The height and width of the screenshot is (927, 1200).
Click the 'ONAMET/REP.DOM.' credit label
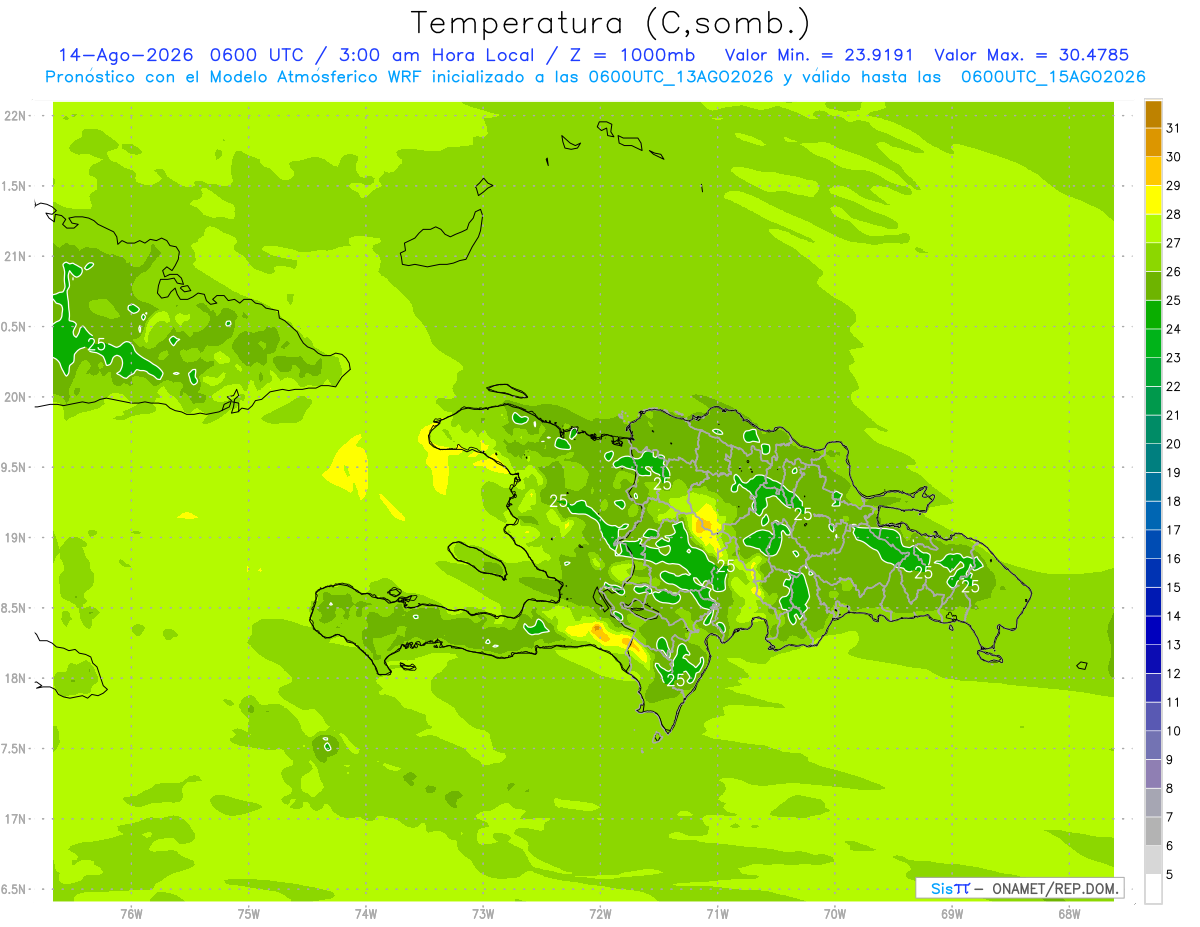coord(1056,888)
